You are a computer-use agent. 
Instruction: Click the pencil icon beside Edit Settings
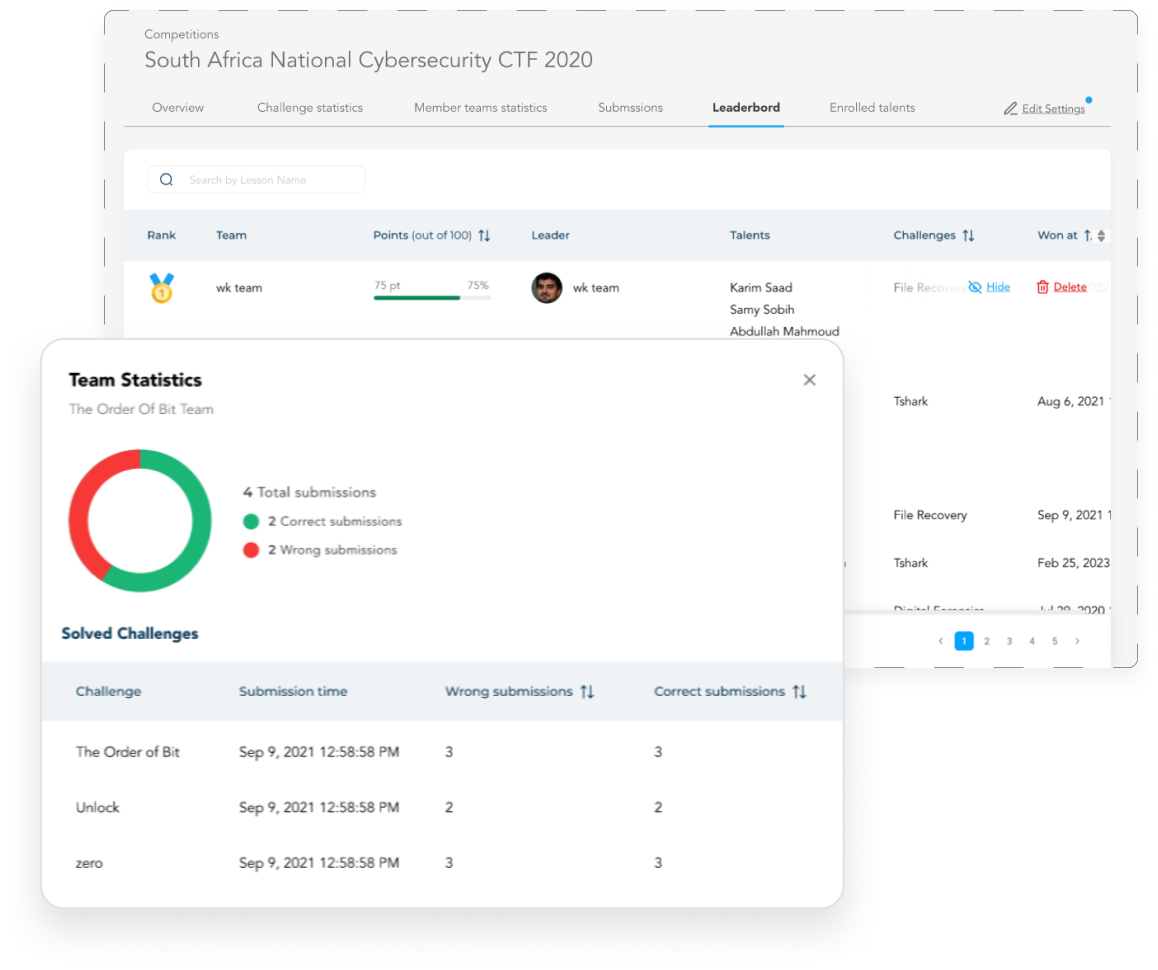click(1010, 109)
